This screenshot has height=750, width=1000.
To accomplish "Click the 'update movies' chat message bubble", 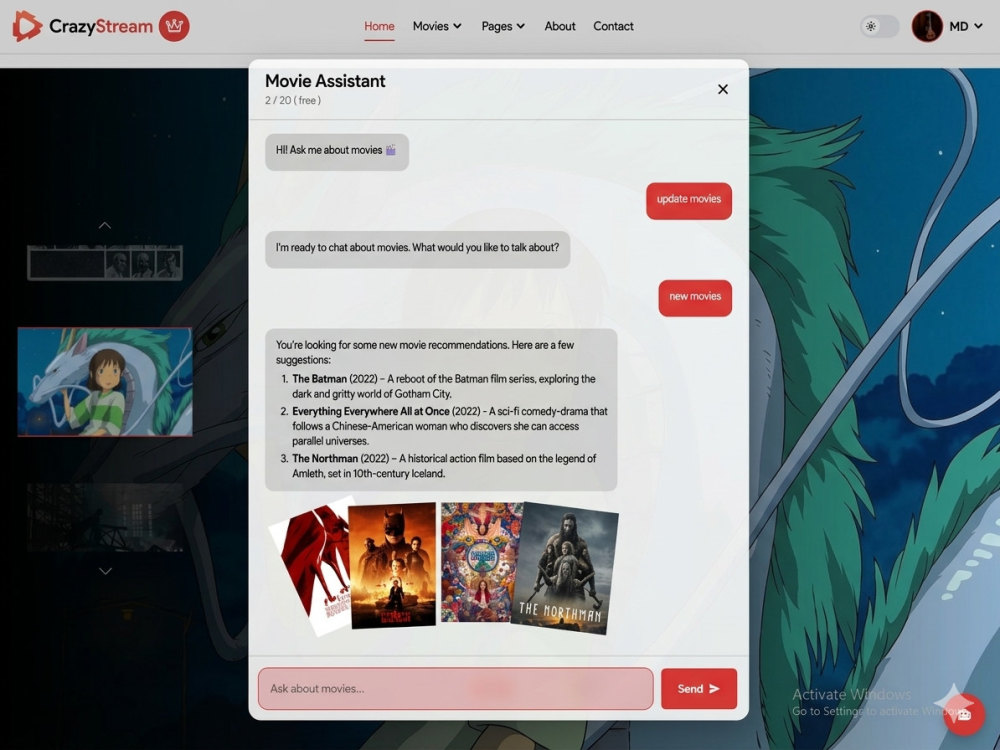I will [x=689, y=200].
